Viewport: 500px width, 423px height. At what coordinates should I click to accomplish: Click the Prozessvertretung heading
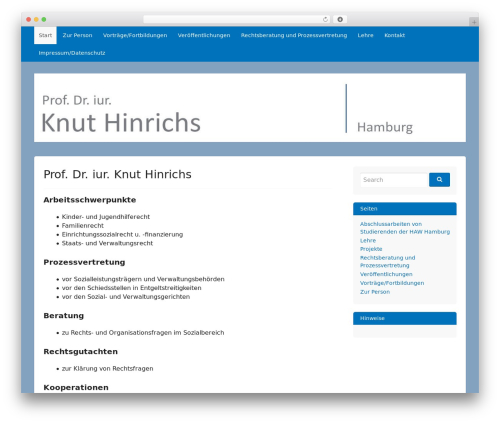[x=84, y=262]
